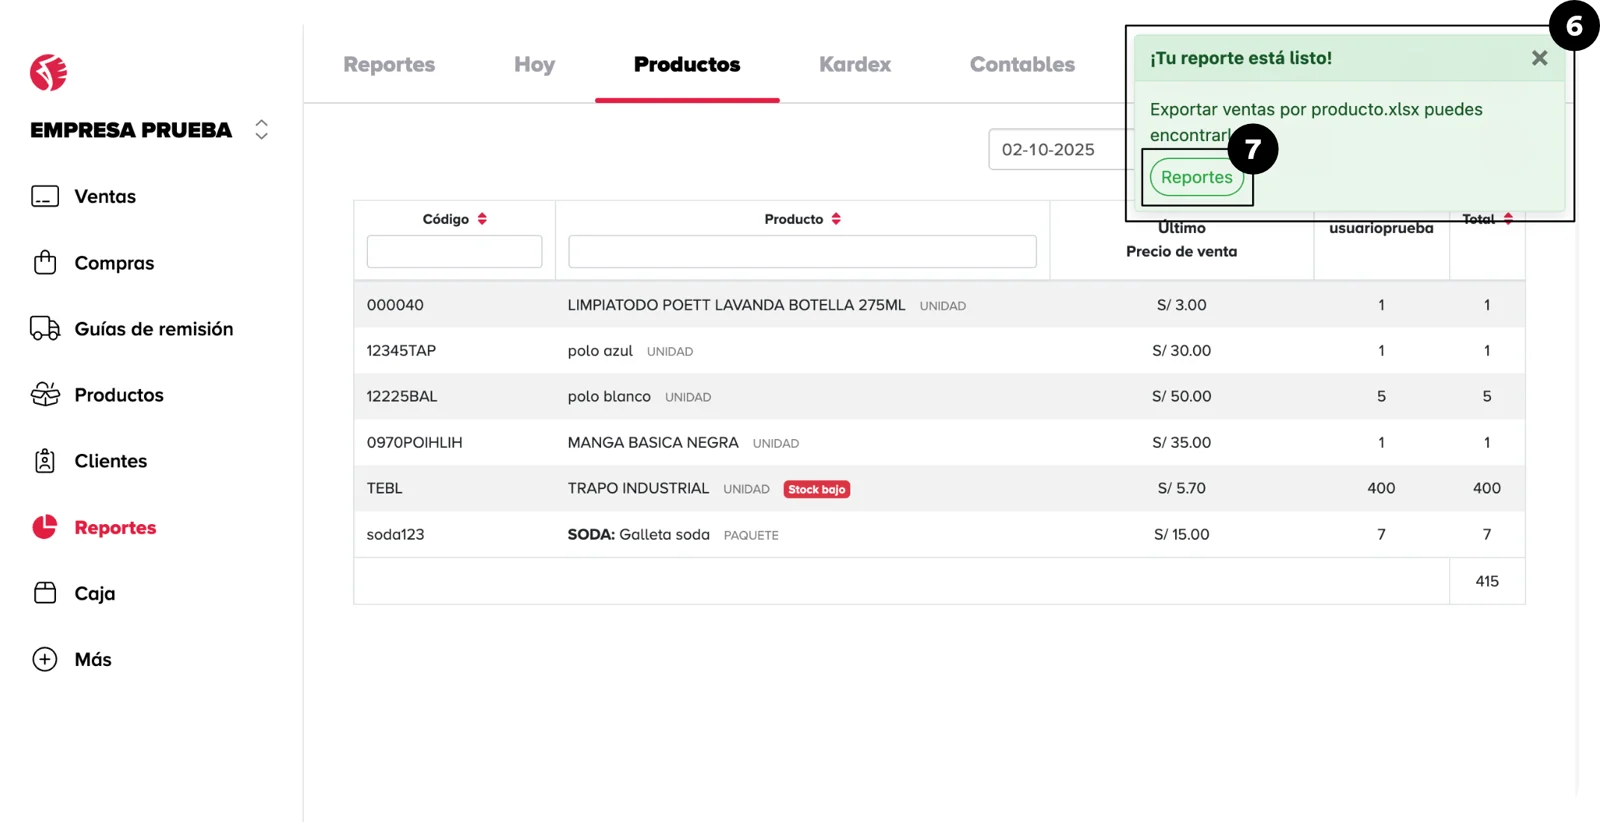The image size is (1600, 822).
Task: Click the Clientes contact badge icon
Action: 45,461
